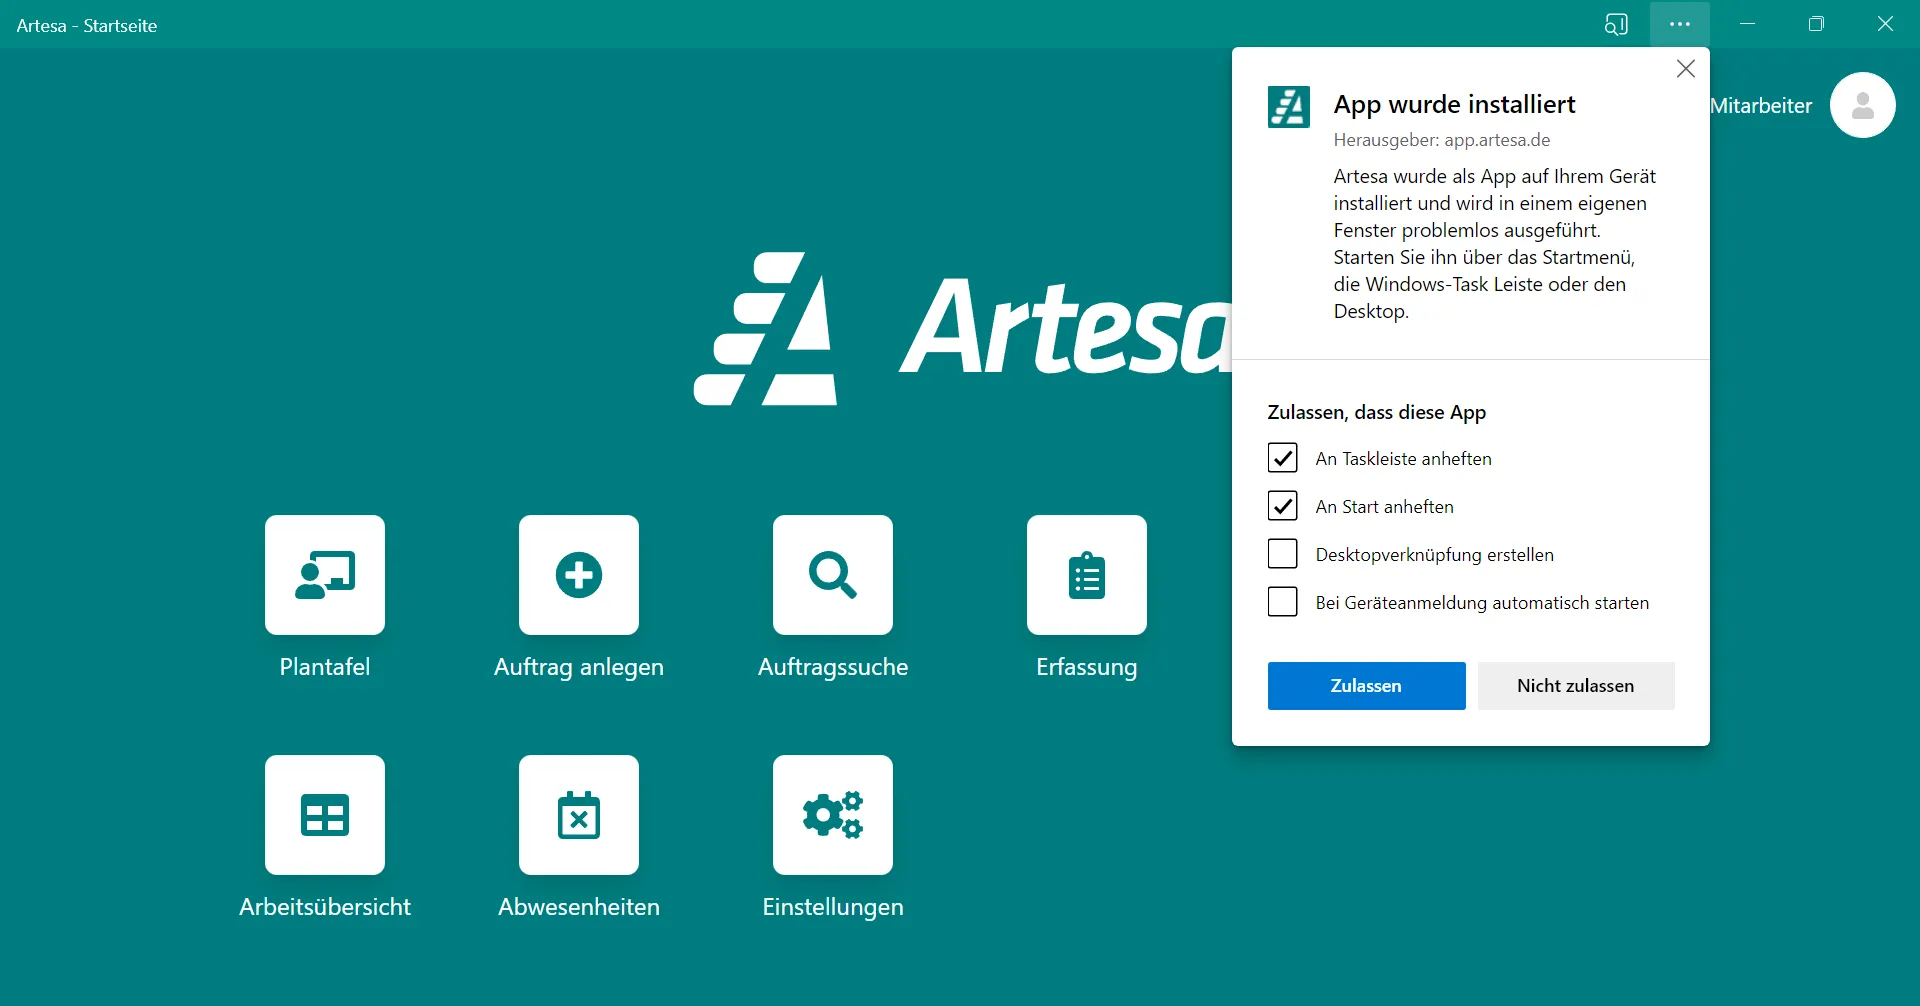Select the Auftrag anlegen plus icon
Image resolution: width=1920 pixels, height=1006 pixels.
[x=578, y=575]
